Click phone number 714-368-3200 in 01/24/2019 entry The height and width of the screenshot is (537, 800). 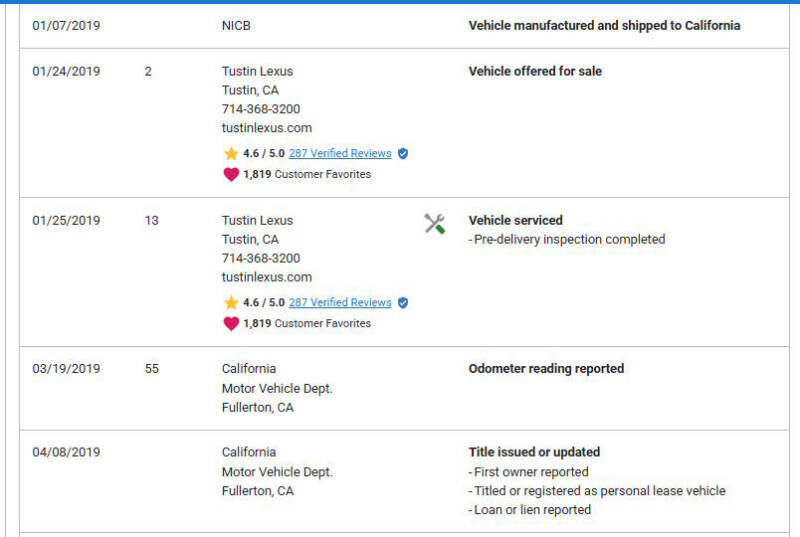click(260, 109)
